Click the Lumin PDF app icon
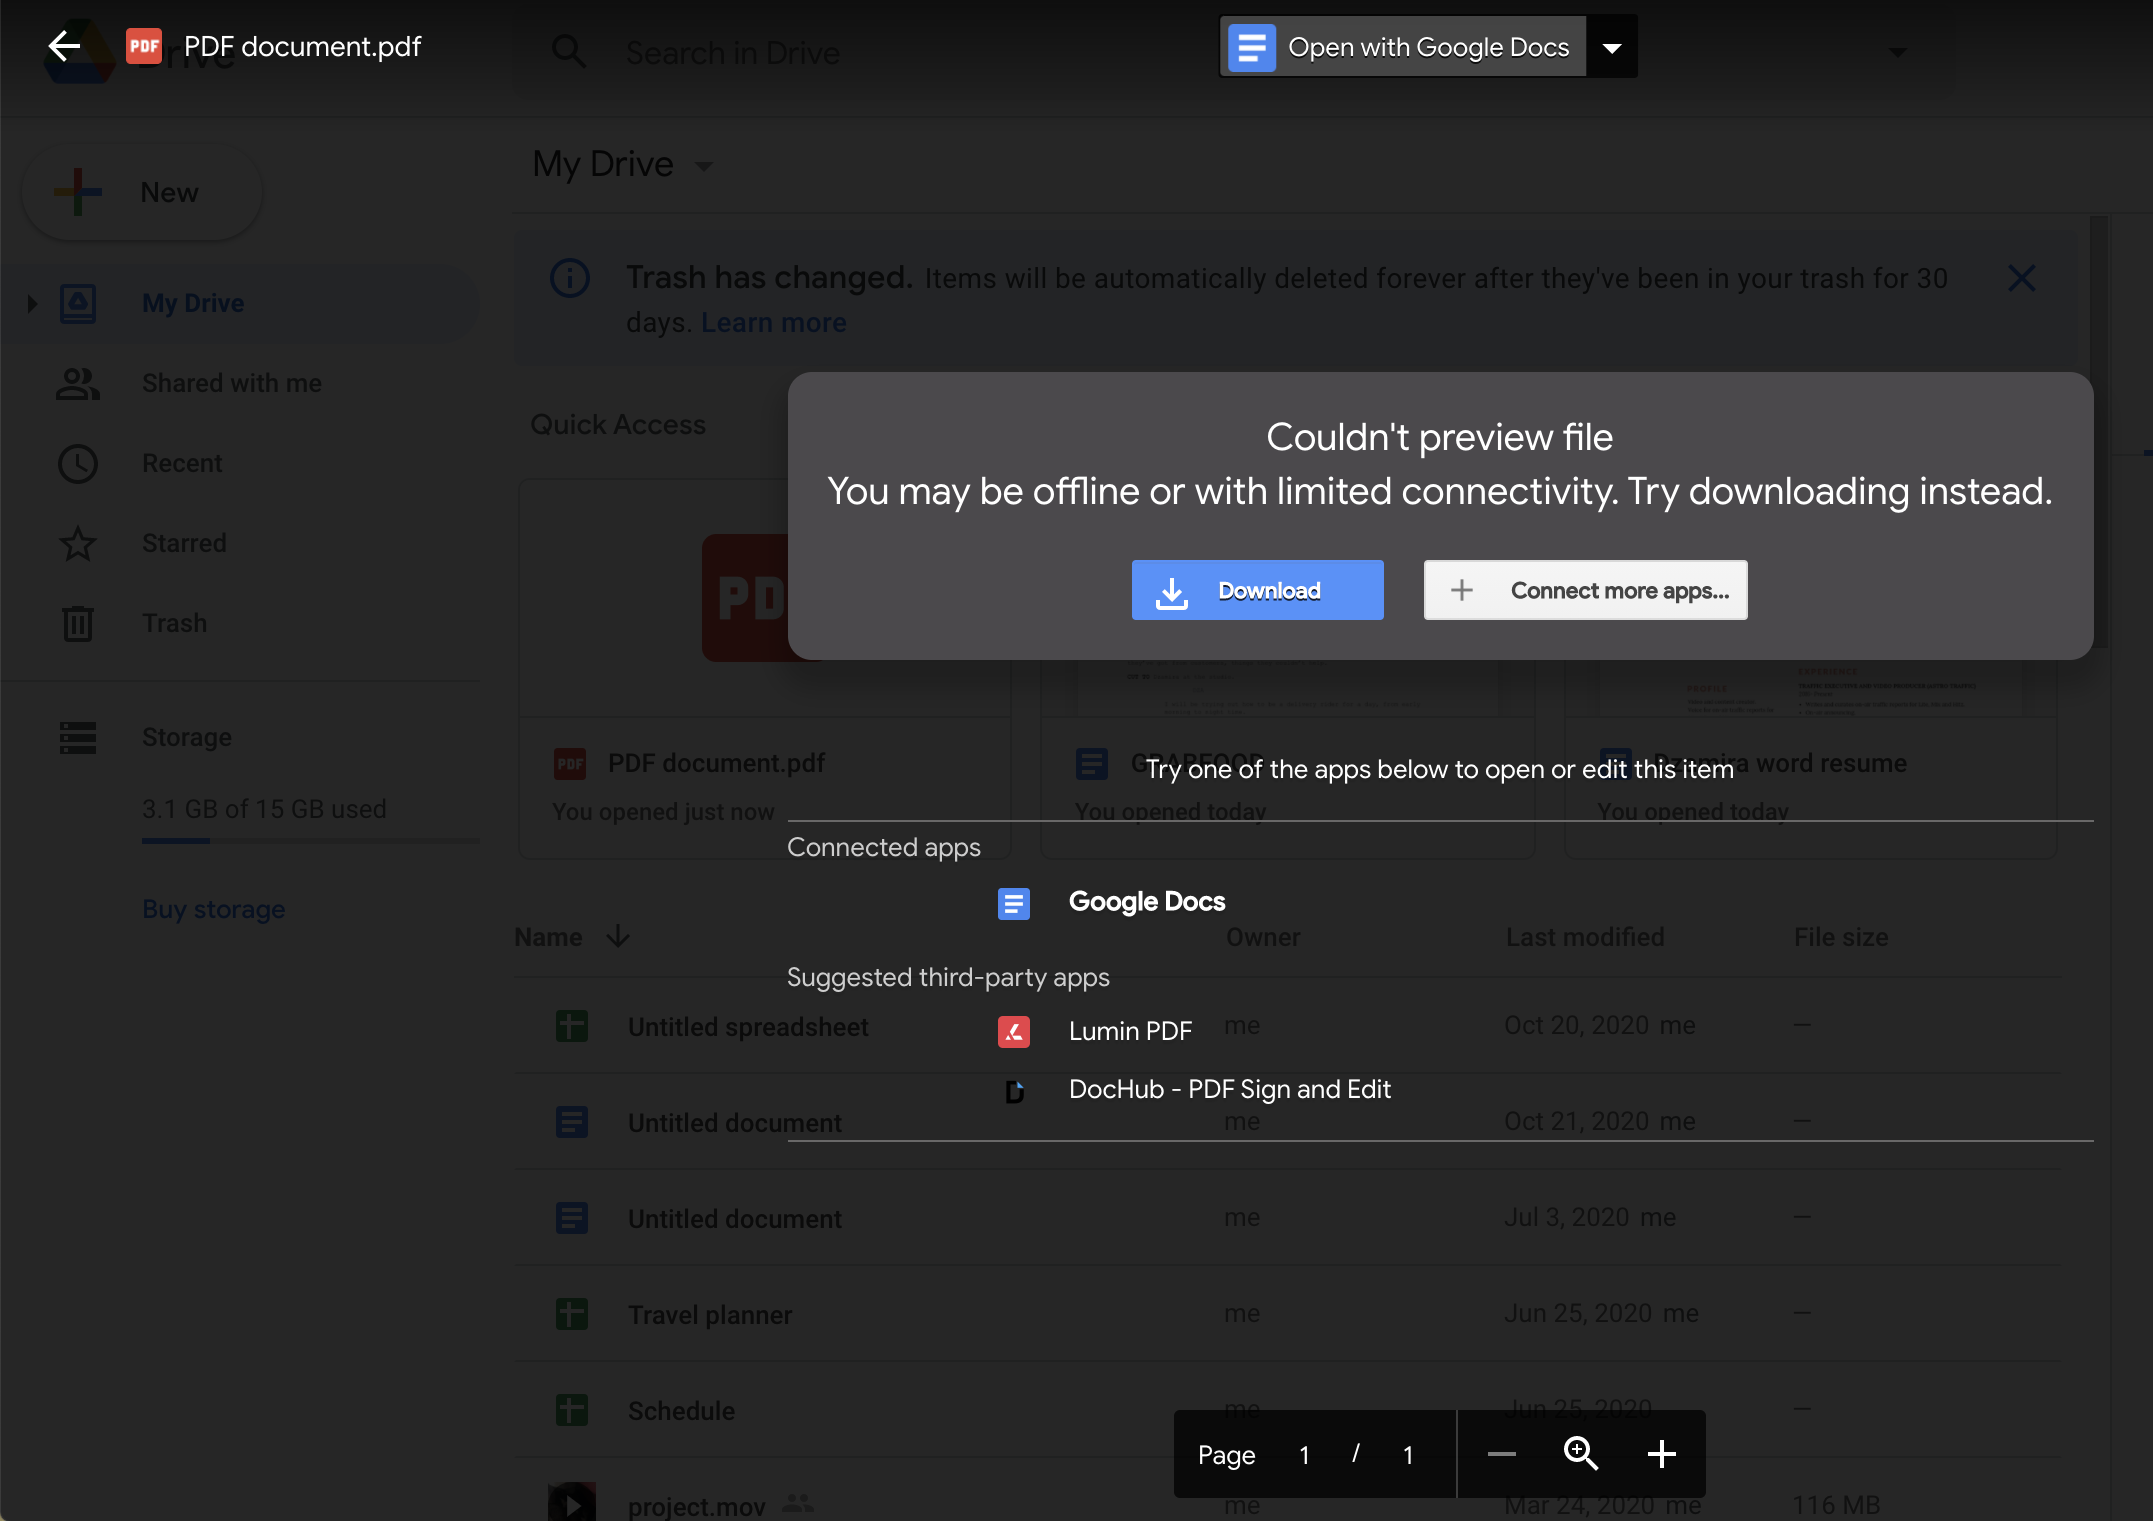This screenshot has height=1521, width=2153. coord(1013,1031)
